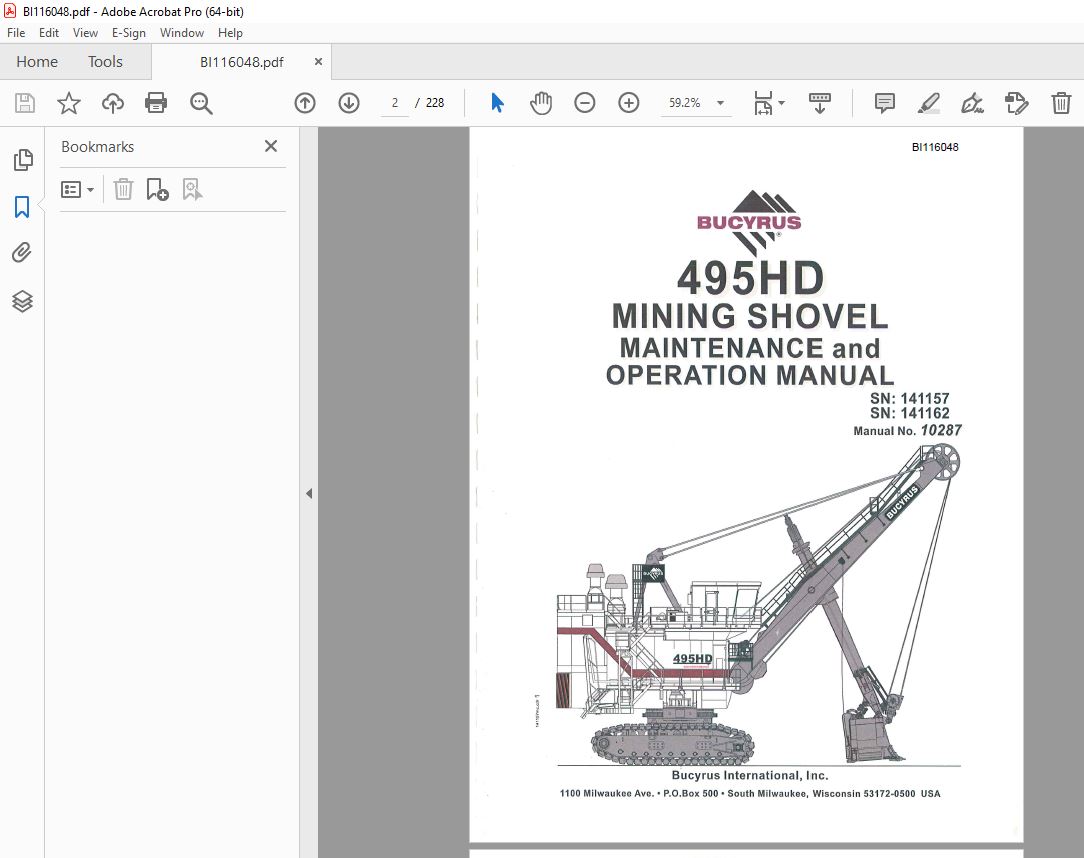Open the Sign document pen tool
The image size is (1084, 858).
tap(973, 103)
